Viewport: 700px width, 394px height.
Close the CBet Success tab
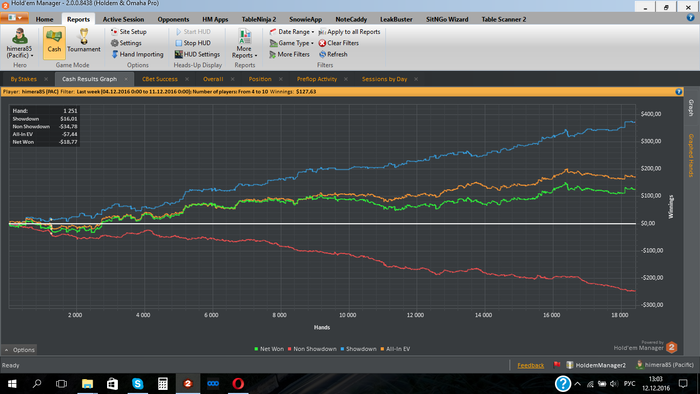(187, 79)
